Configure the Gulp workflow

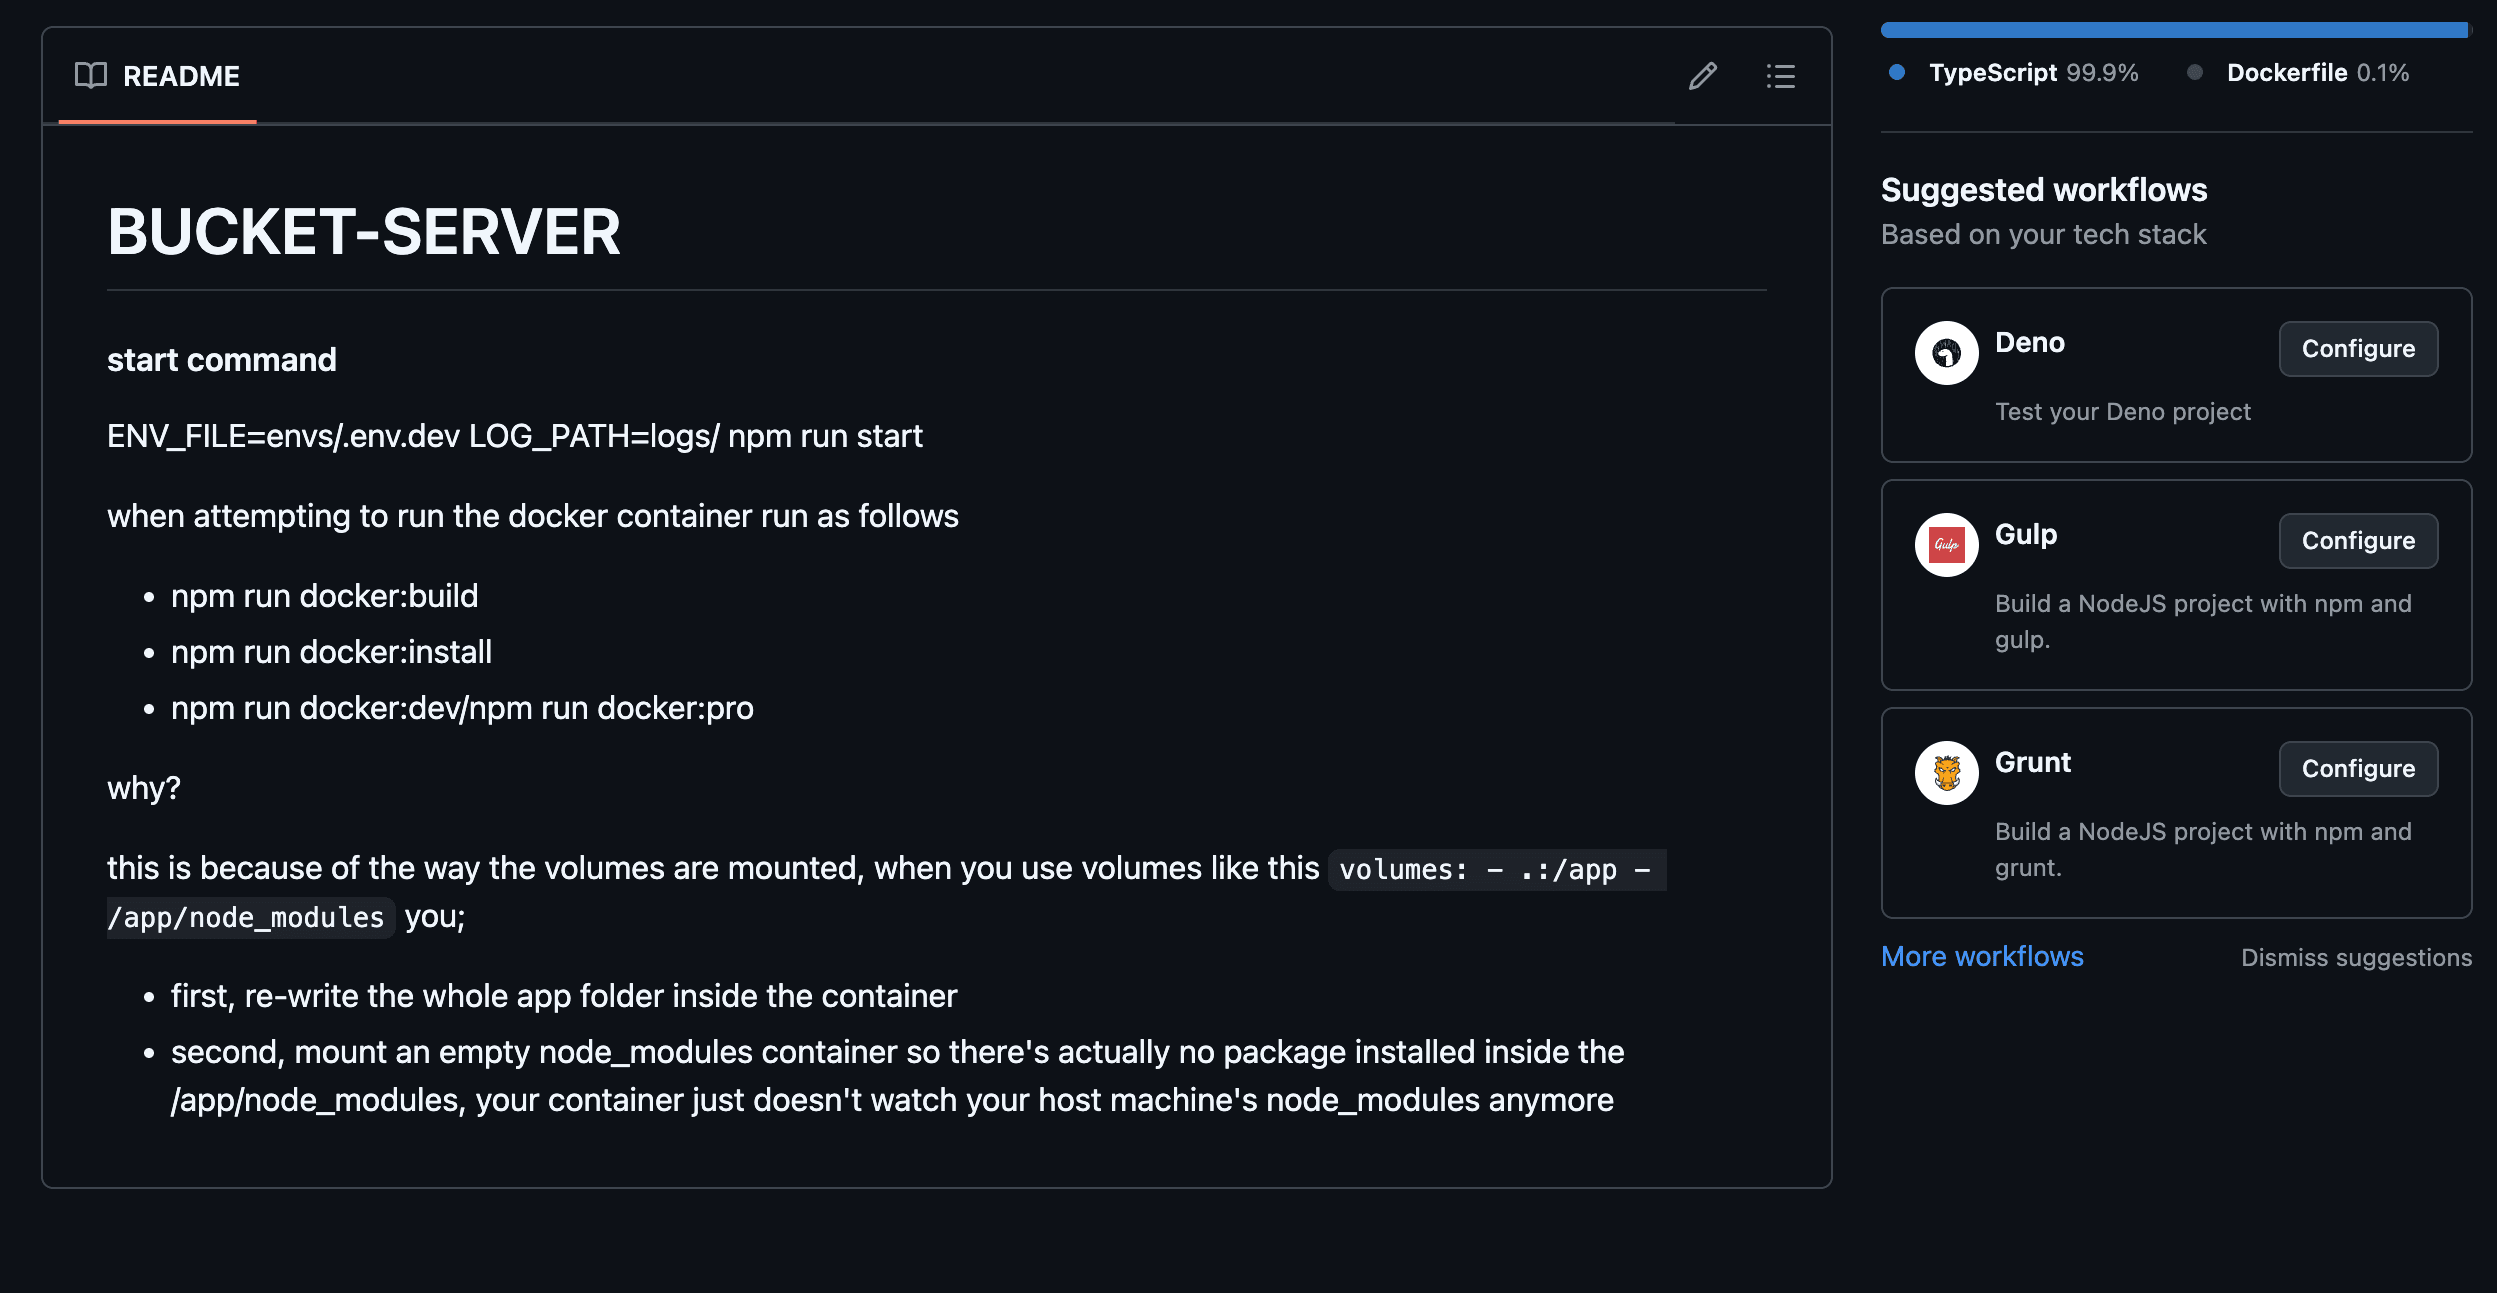[2357, 540]
